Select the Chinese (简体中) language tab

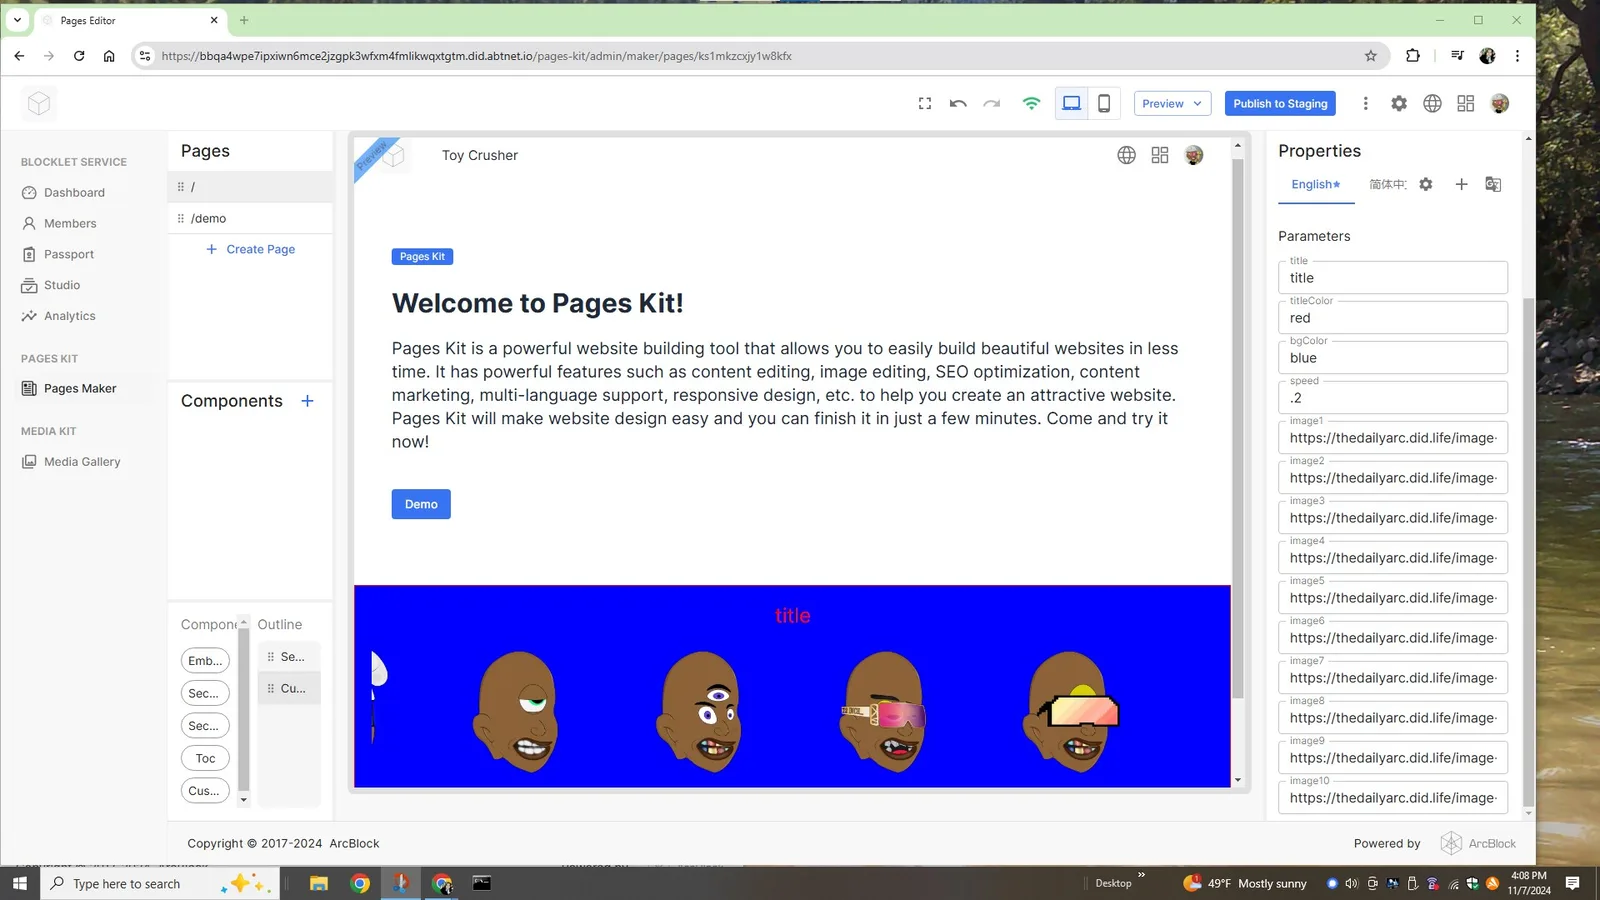pos(1387,184)
